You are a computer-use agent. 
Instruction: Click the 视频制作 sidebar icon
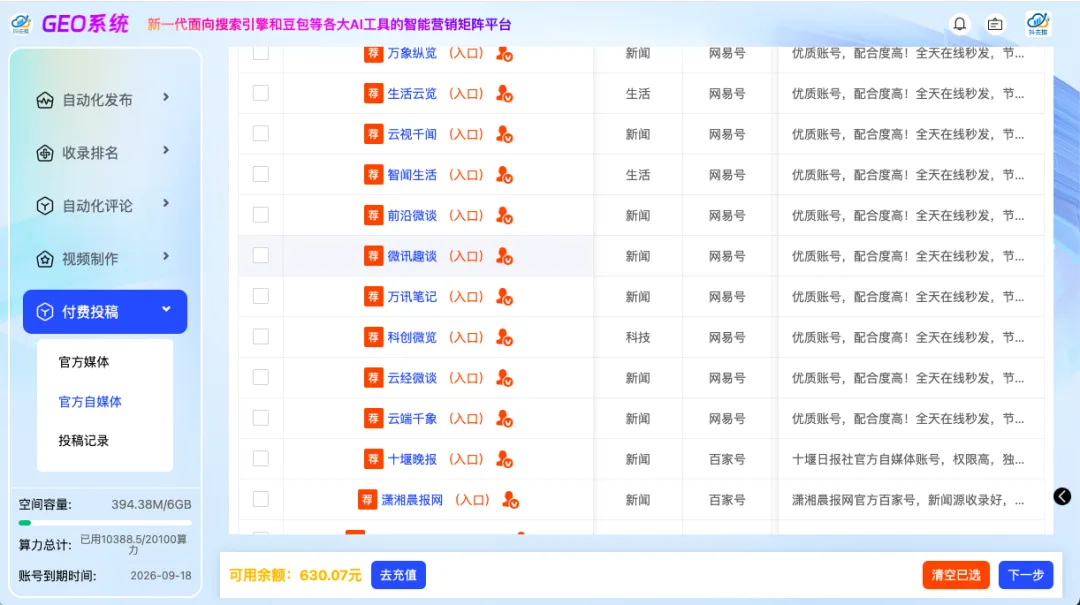(x=45, y=259)
